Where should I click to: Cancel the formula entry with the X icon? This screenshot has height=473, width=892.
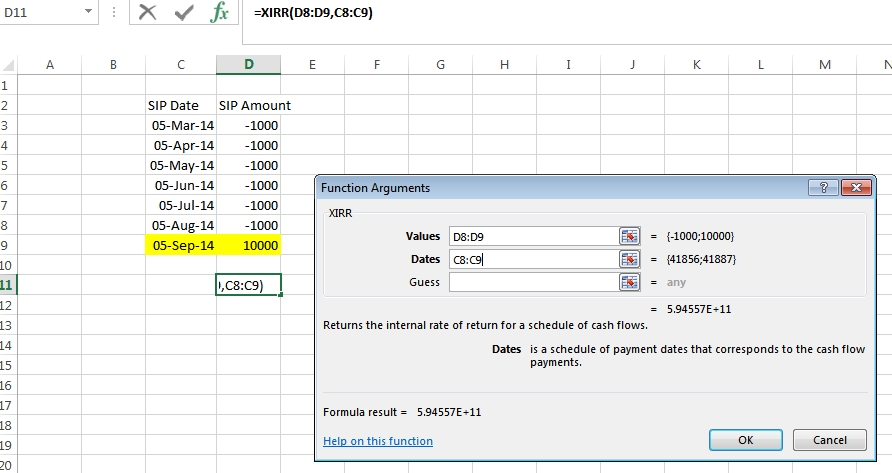147,12
